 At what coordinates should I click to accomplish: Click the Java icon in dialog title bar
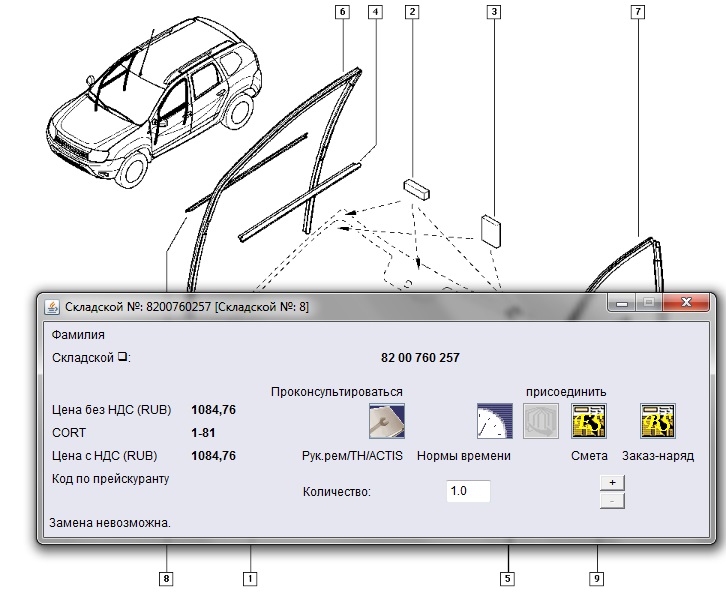[51, 306]
